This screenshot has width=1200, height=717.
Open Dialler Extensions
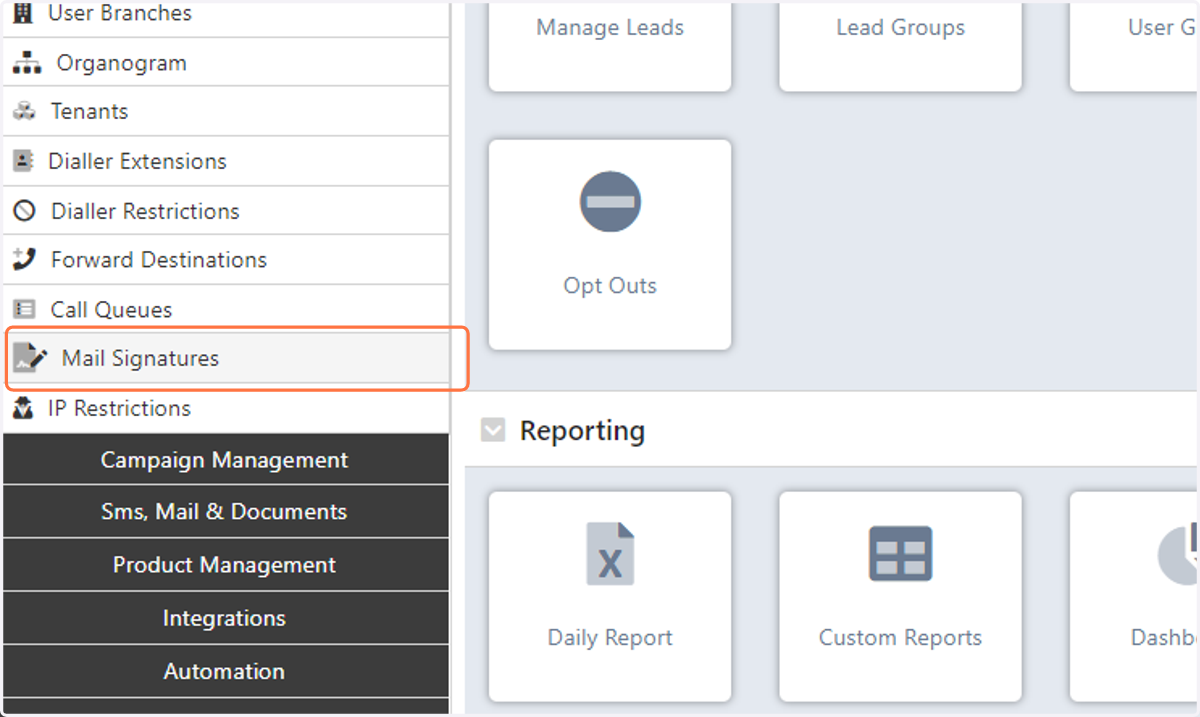[226, 161]
